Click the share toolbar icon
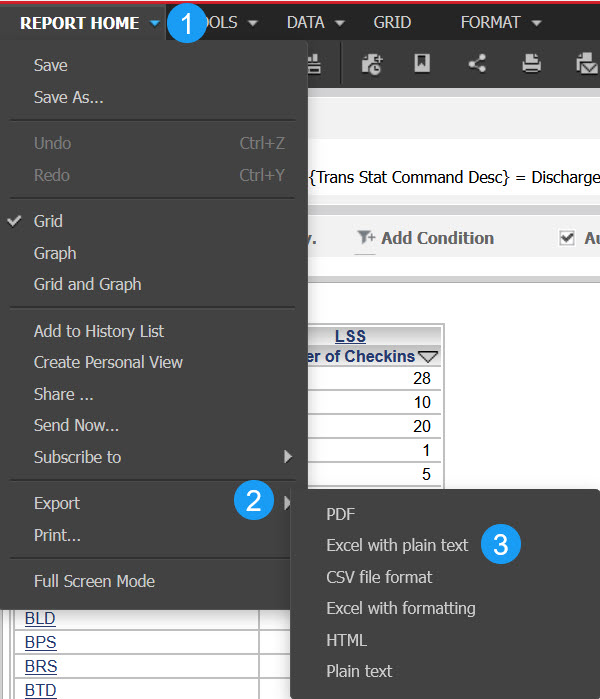The width and height of the screenshot is (600, 699). (477, 63)
